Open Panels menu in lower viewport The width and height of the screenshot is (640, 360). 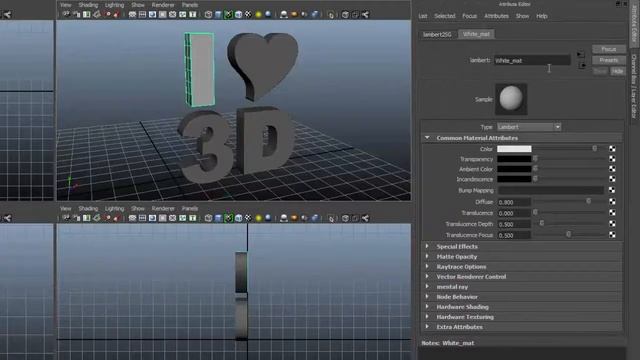pyautogui.click(x=190, y=208)
